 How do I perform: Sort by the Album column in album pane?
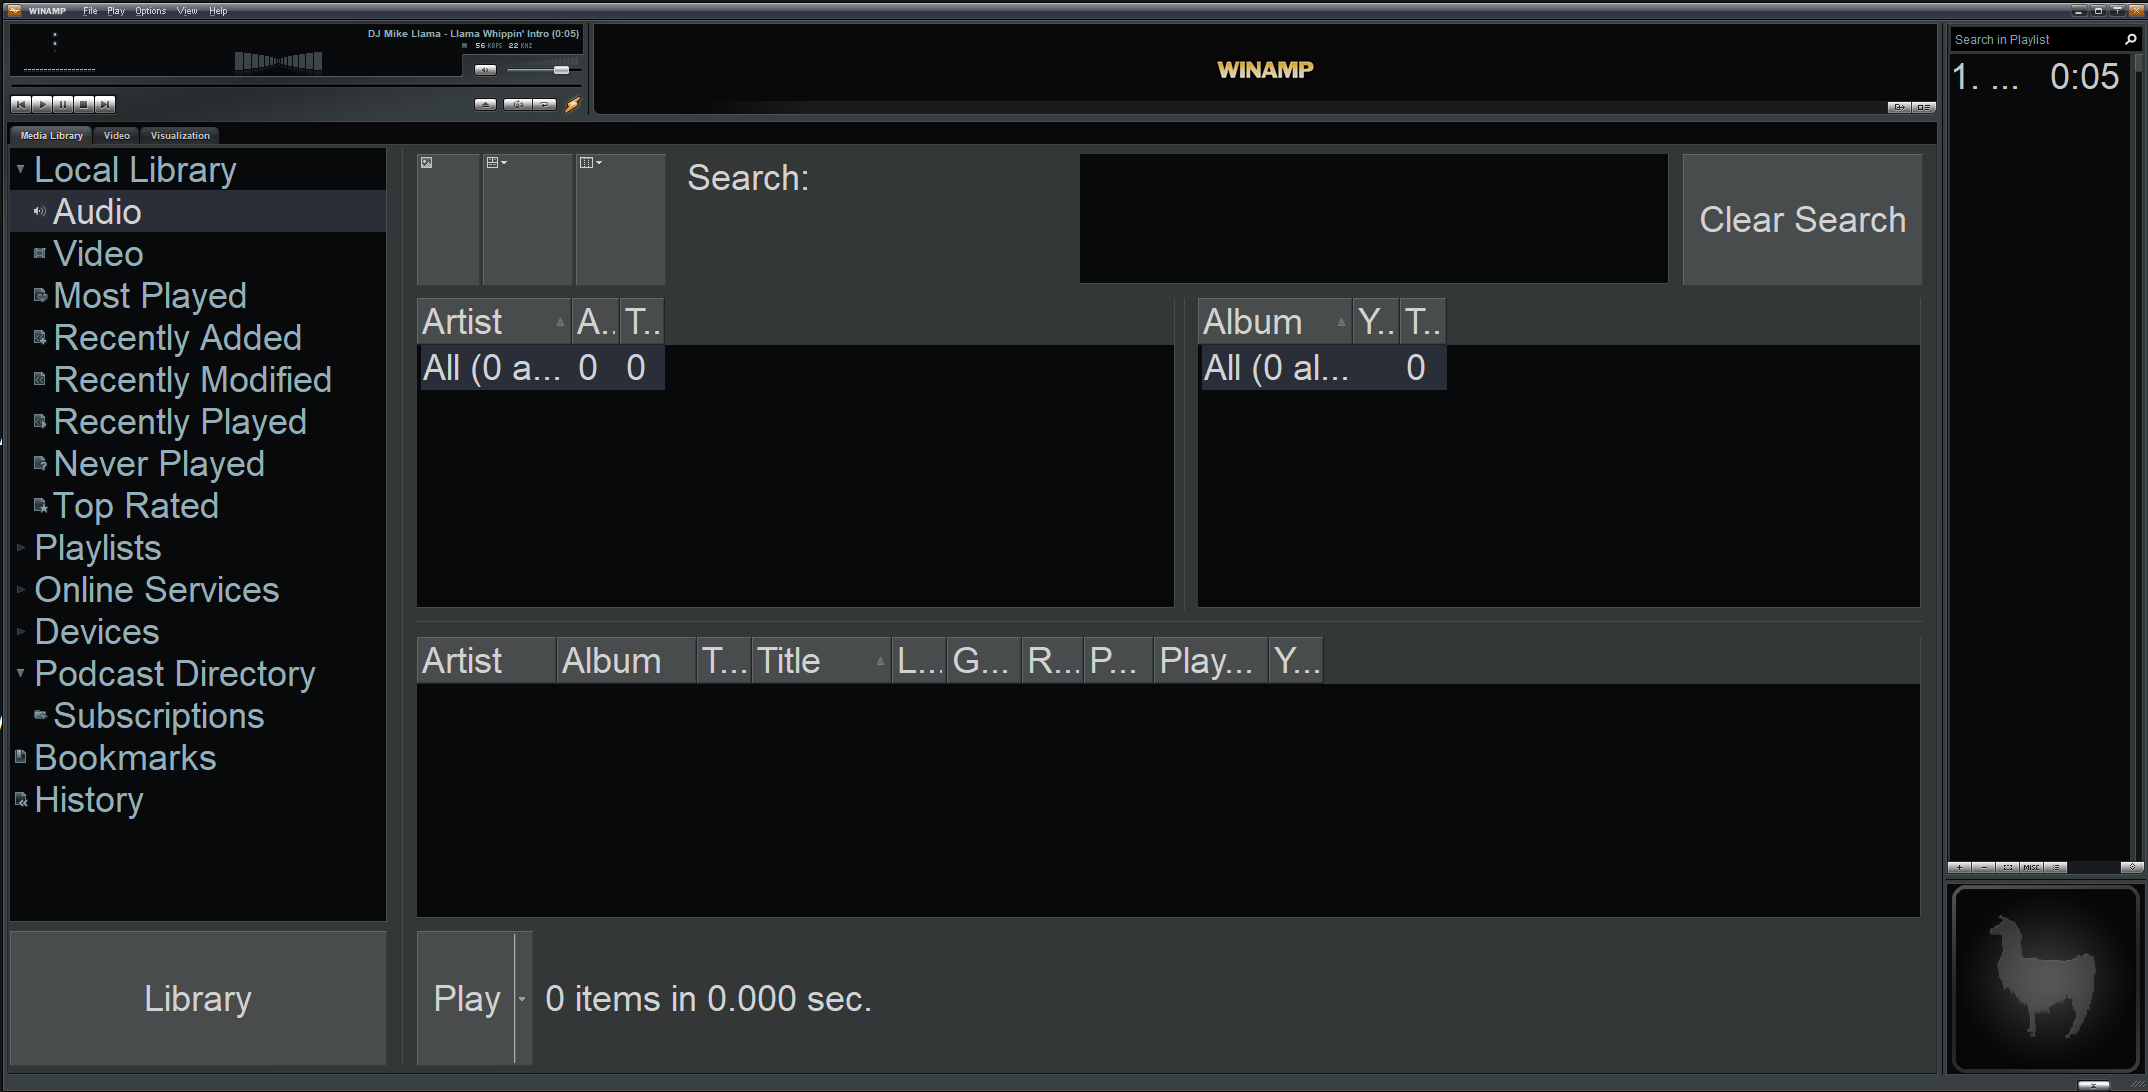pos(1275,322)
